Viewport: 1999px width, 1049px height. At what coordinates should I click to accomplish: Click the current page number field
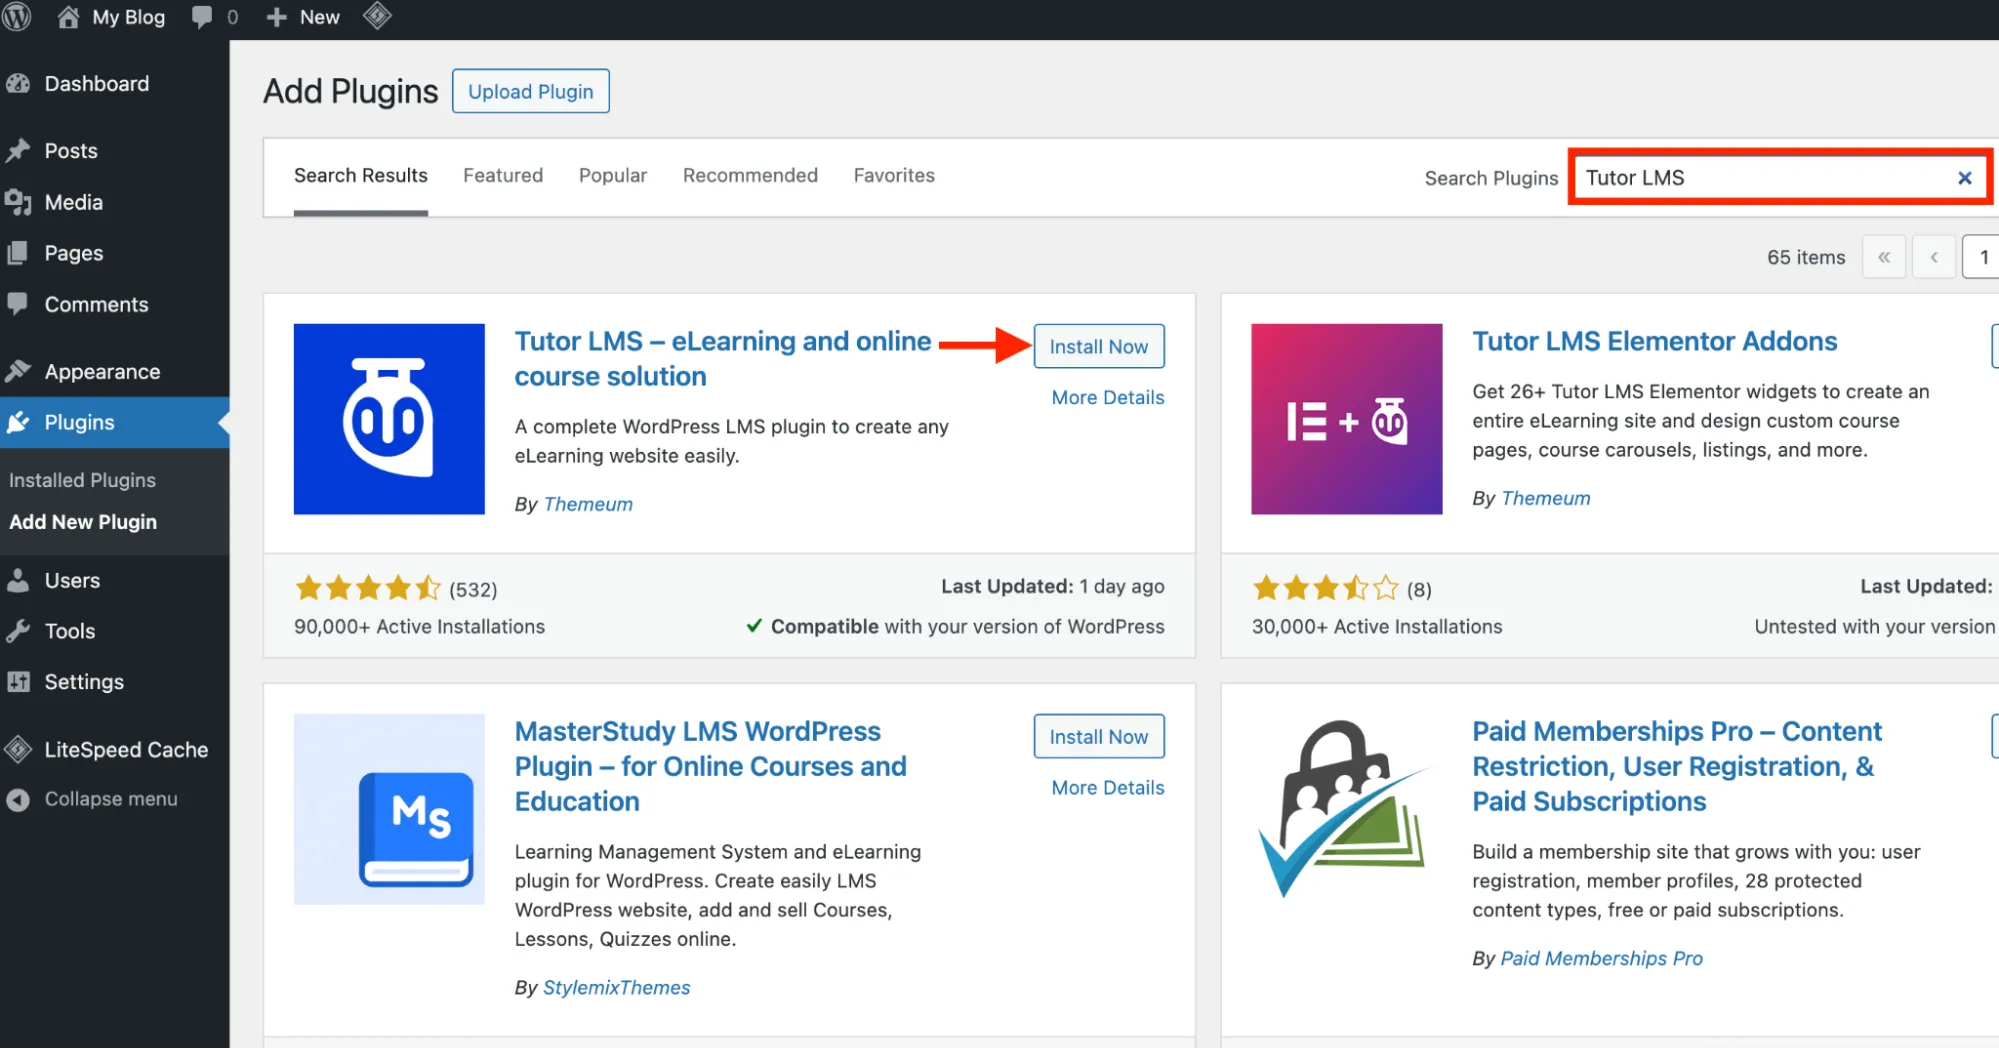click(1981, 257)
